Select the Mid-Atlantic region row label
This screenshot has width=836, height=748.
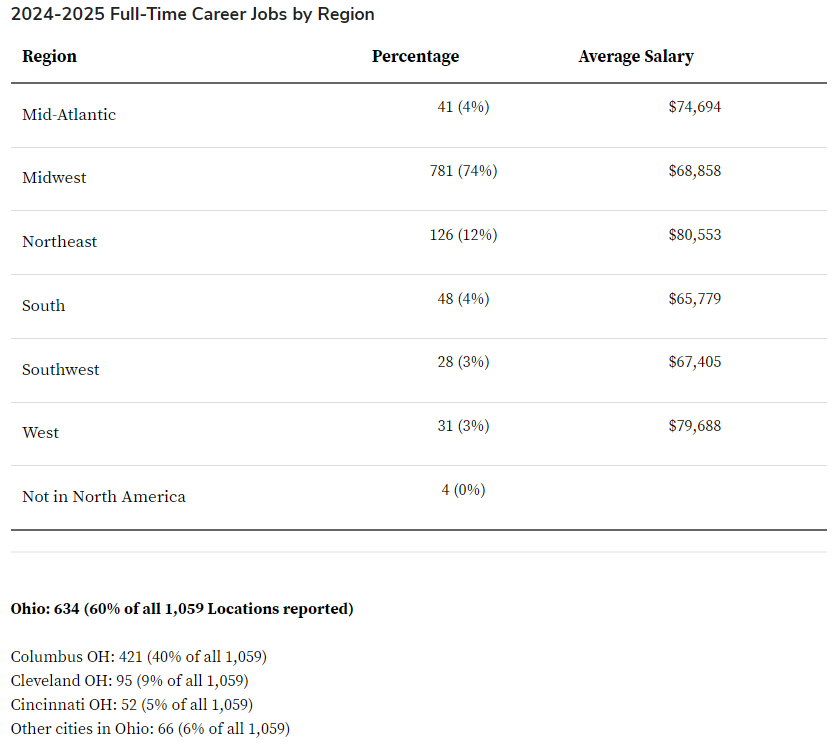[69, 115]
